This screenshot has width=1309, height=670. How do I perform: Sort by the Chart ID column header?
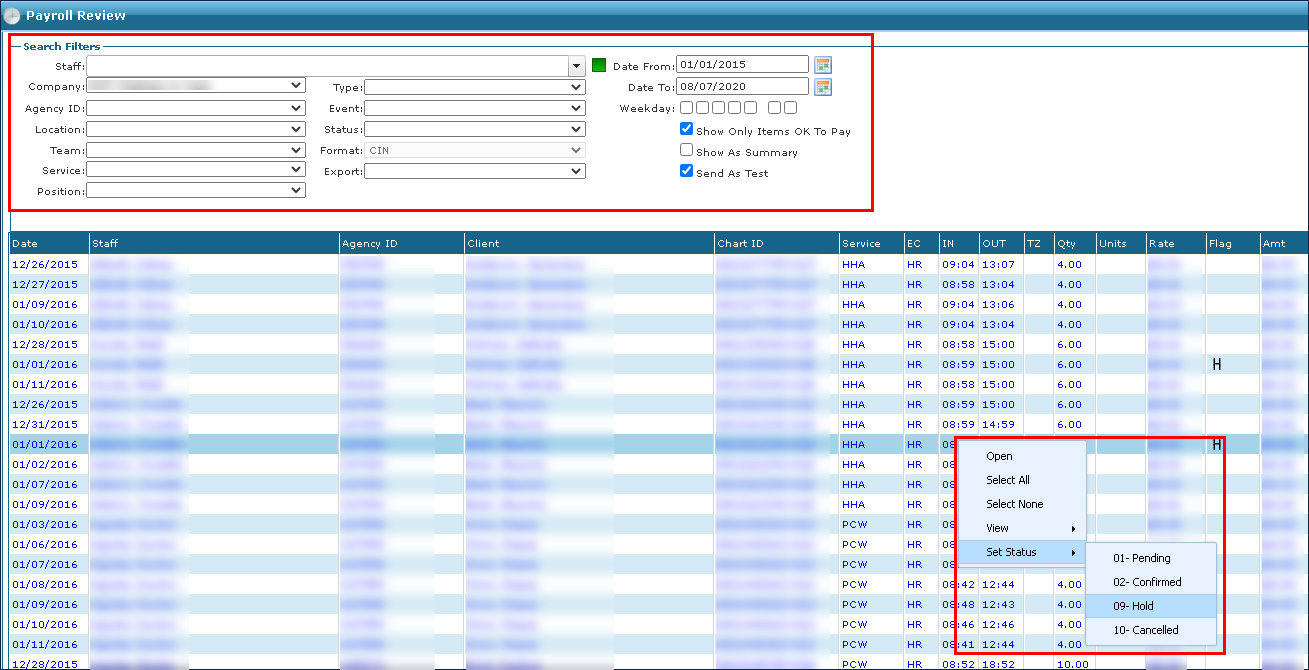click(740, 243)
